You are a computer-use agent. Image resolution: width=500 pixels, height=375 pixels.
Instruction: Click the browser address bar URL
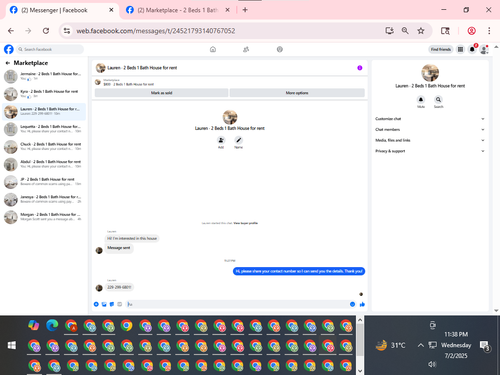click(x=156, y=31)
